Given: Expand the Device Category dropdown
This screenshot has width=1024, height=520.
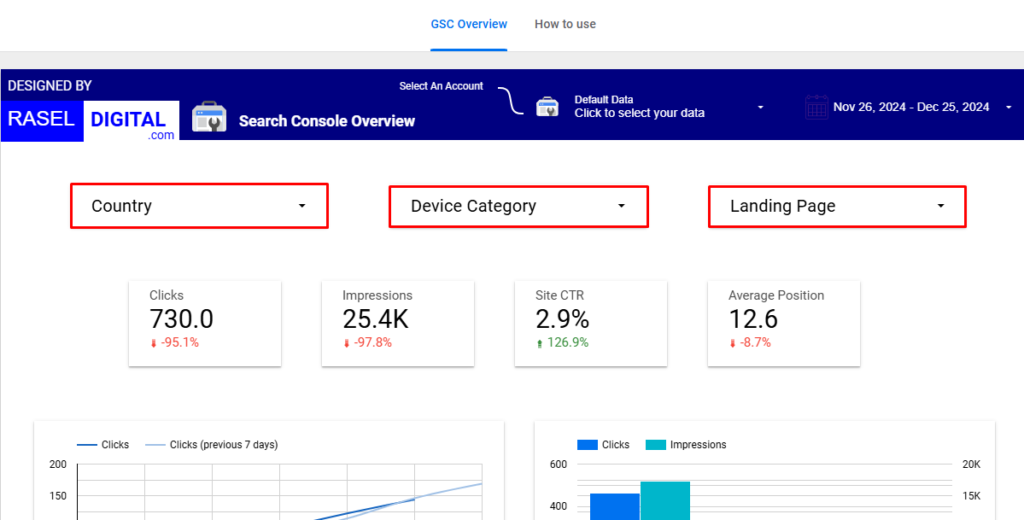Looking at the screenshot, I should [x=518, y=206].
